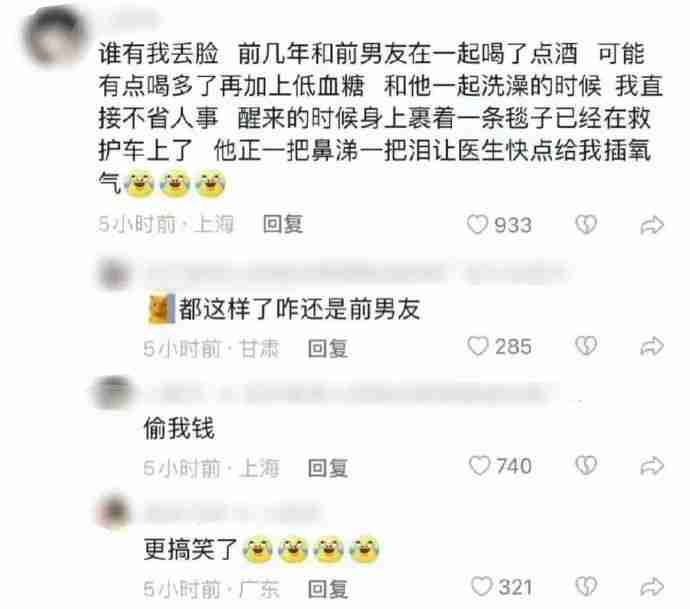The height and width of the screenshot is (609, 690).
Task: Dislike the top comment with broken heart
Action: pos(586,224)
